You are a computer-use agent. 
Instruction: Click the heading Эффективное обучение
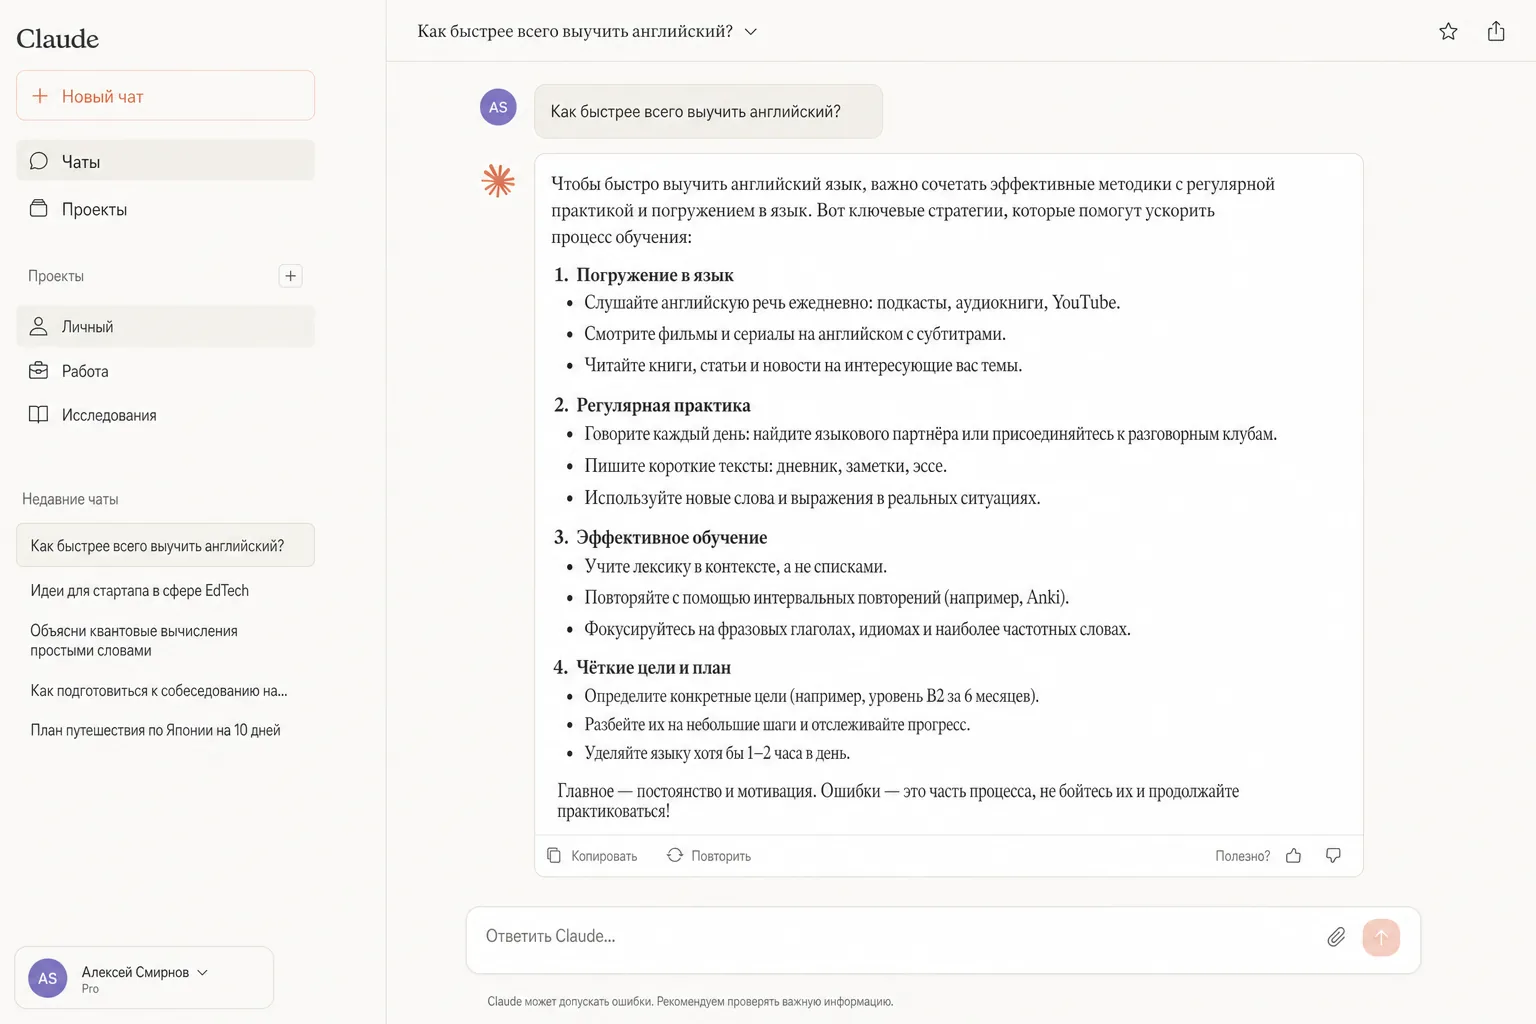(x=671, y=537)
